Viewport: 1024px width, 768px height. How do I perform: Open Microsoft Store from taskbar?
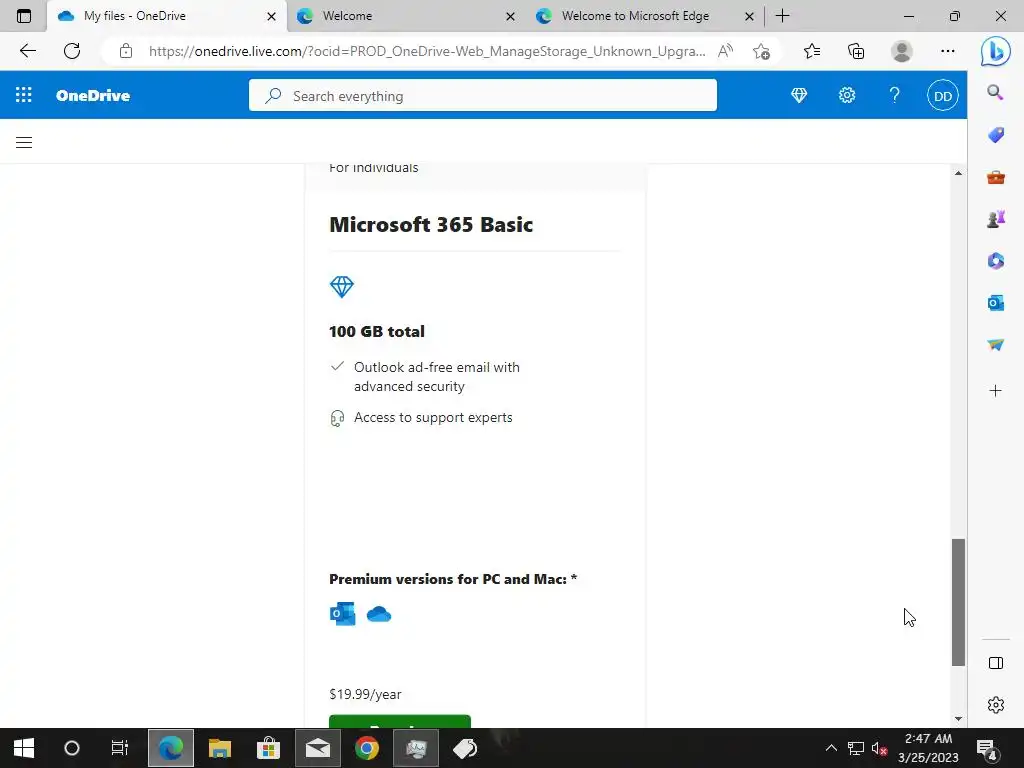click(268, 748)
